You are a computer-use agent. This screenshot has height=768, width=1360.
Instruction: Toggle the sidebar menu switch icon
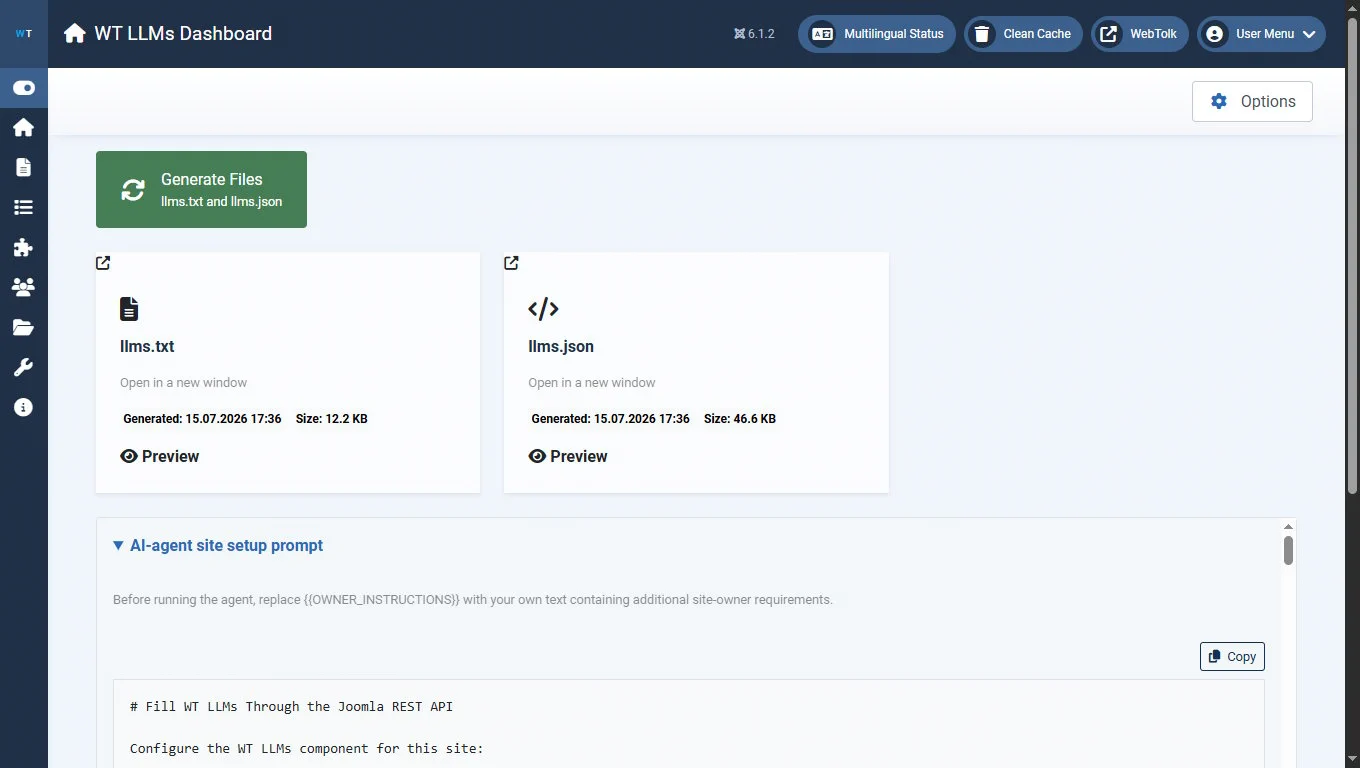23,88
